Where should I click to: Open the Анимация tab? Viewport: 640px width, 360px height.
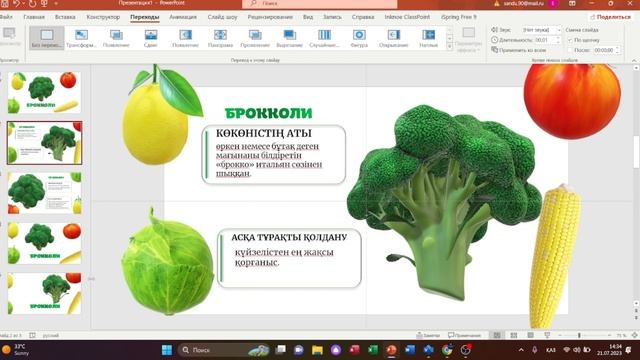183,17
